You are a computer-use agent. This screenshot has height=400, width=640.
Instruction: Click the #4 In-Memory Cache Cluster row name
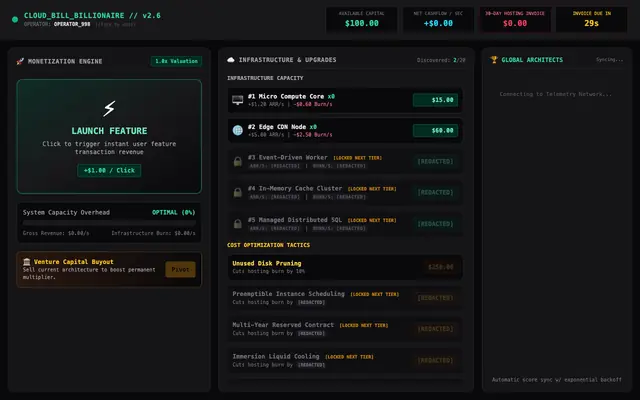pos(295,189)
